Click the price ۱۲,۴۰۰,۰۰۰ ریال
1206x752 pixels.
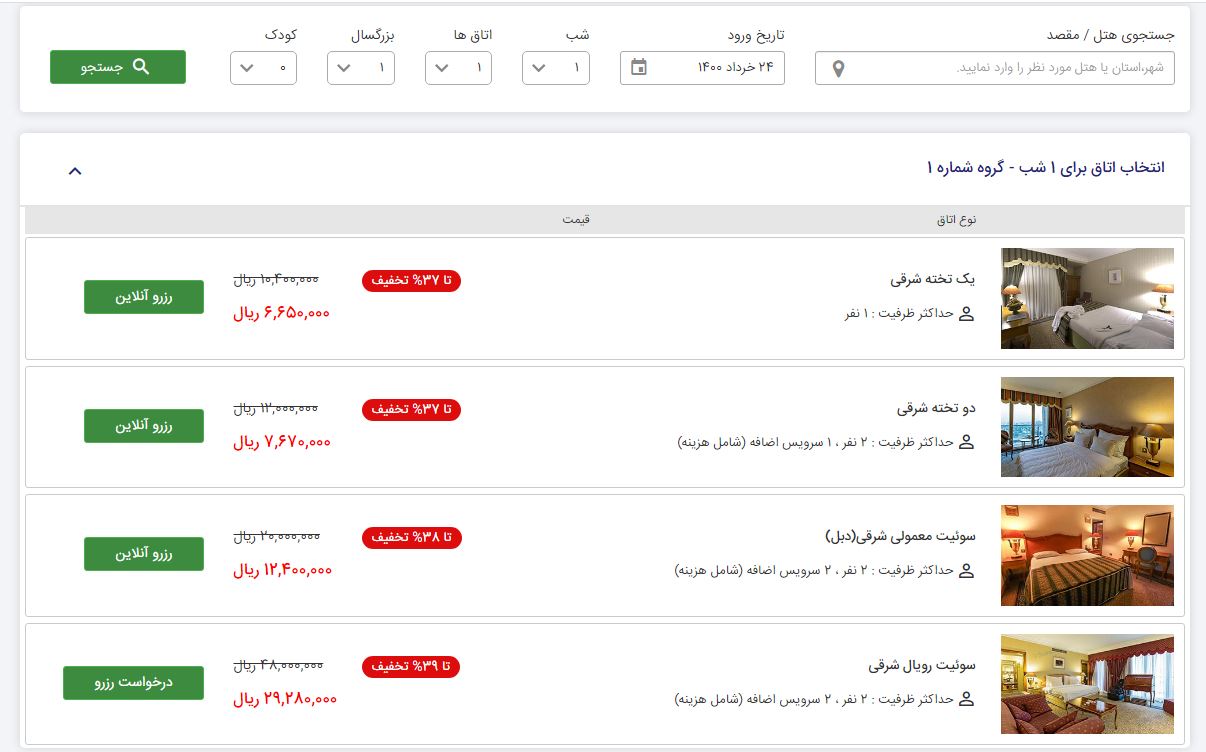point(282,570)
